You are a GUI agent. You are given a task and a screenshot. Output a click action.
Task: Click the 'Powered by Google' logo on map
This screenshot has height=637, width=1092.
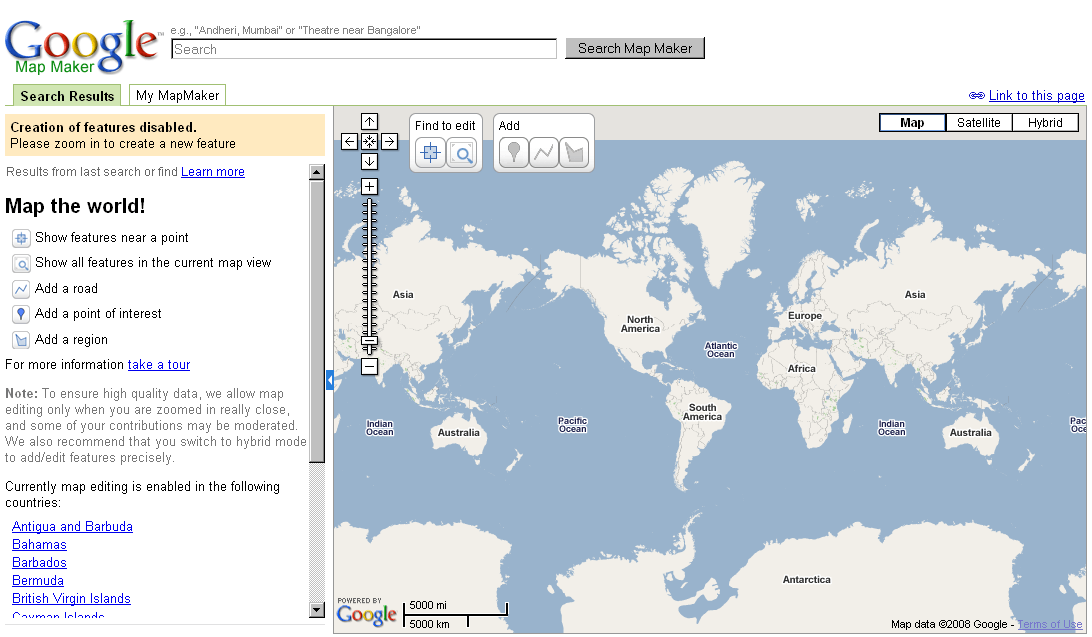[366, 612]
